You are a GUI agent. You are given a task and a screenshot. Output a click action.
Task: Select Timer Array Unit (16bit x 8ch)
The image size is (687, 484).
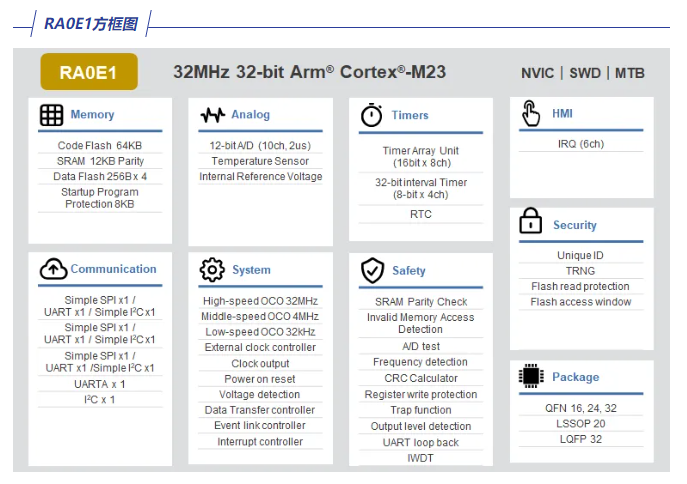(x=421, y=157)
